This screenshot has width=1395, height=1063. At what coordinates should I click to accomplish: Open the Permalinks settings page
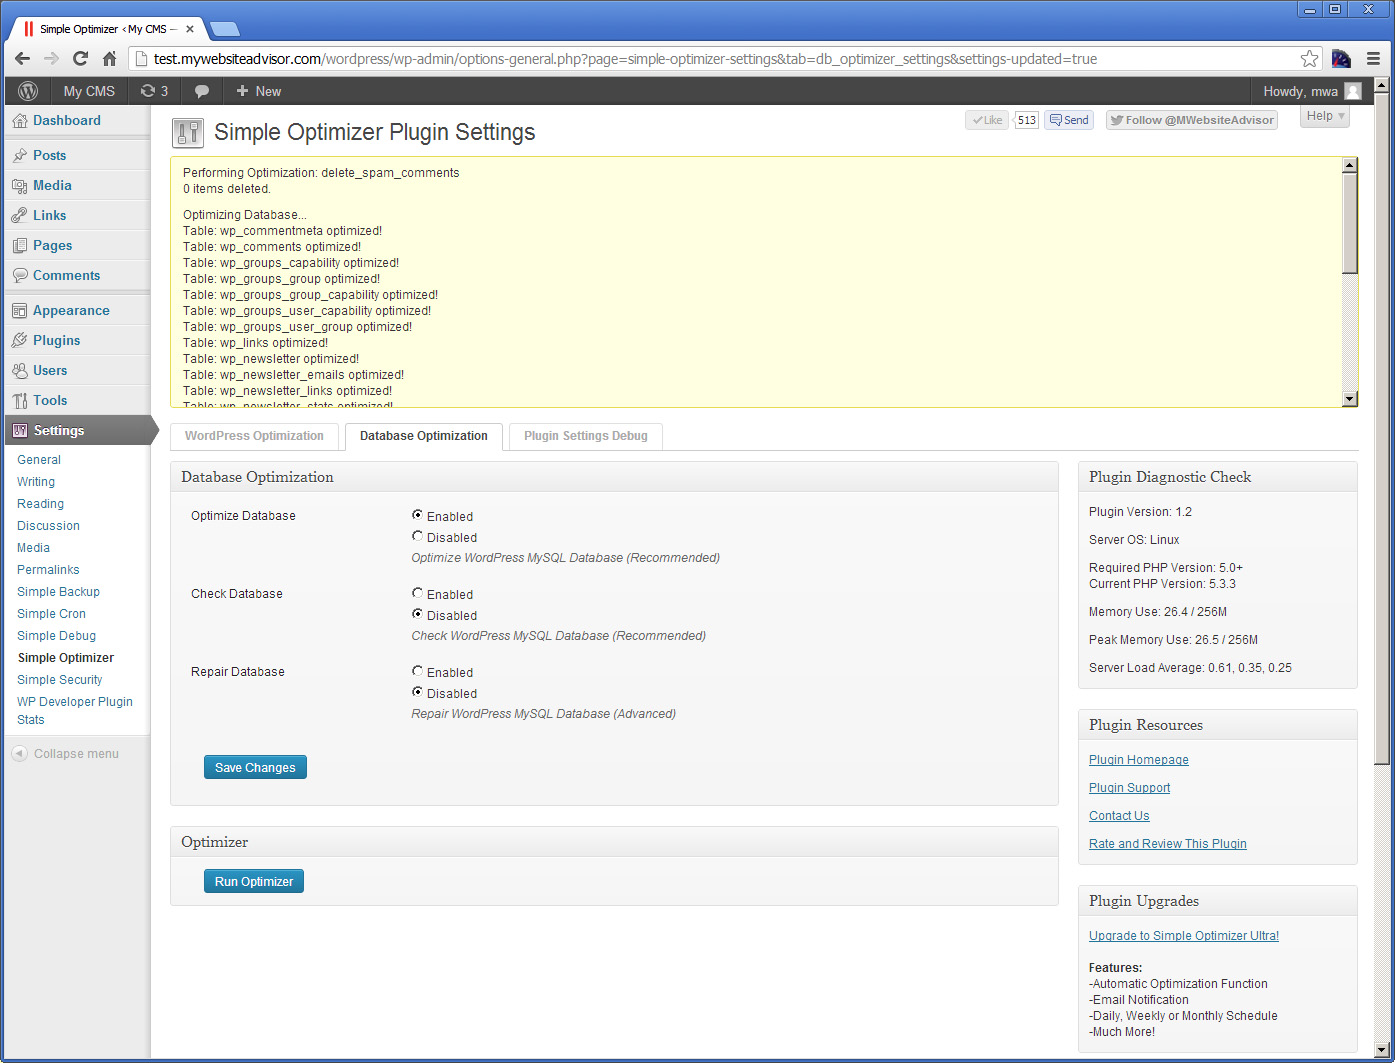[48, 570]
